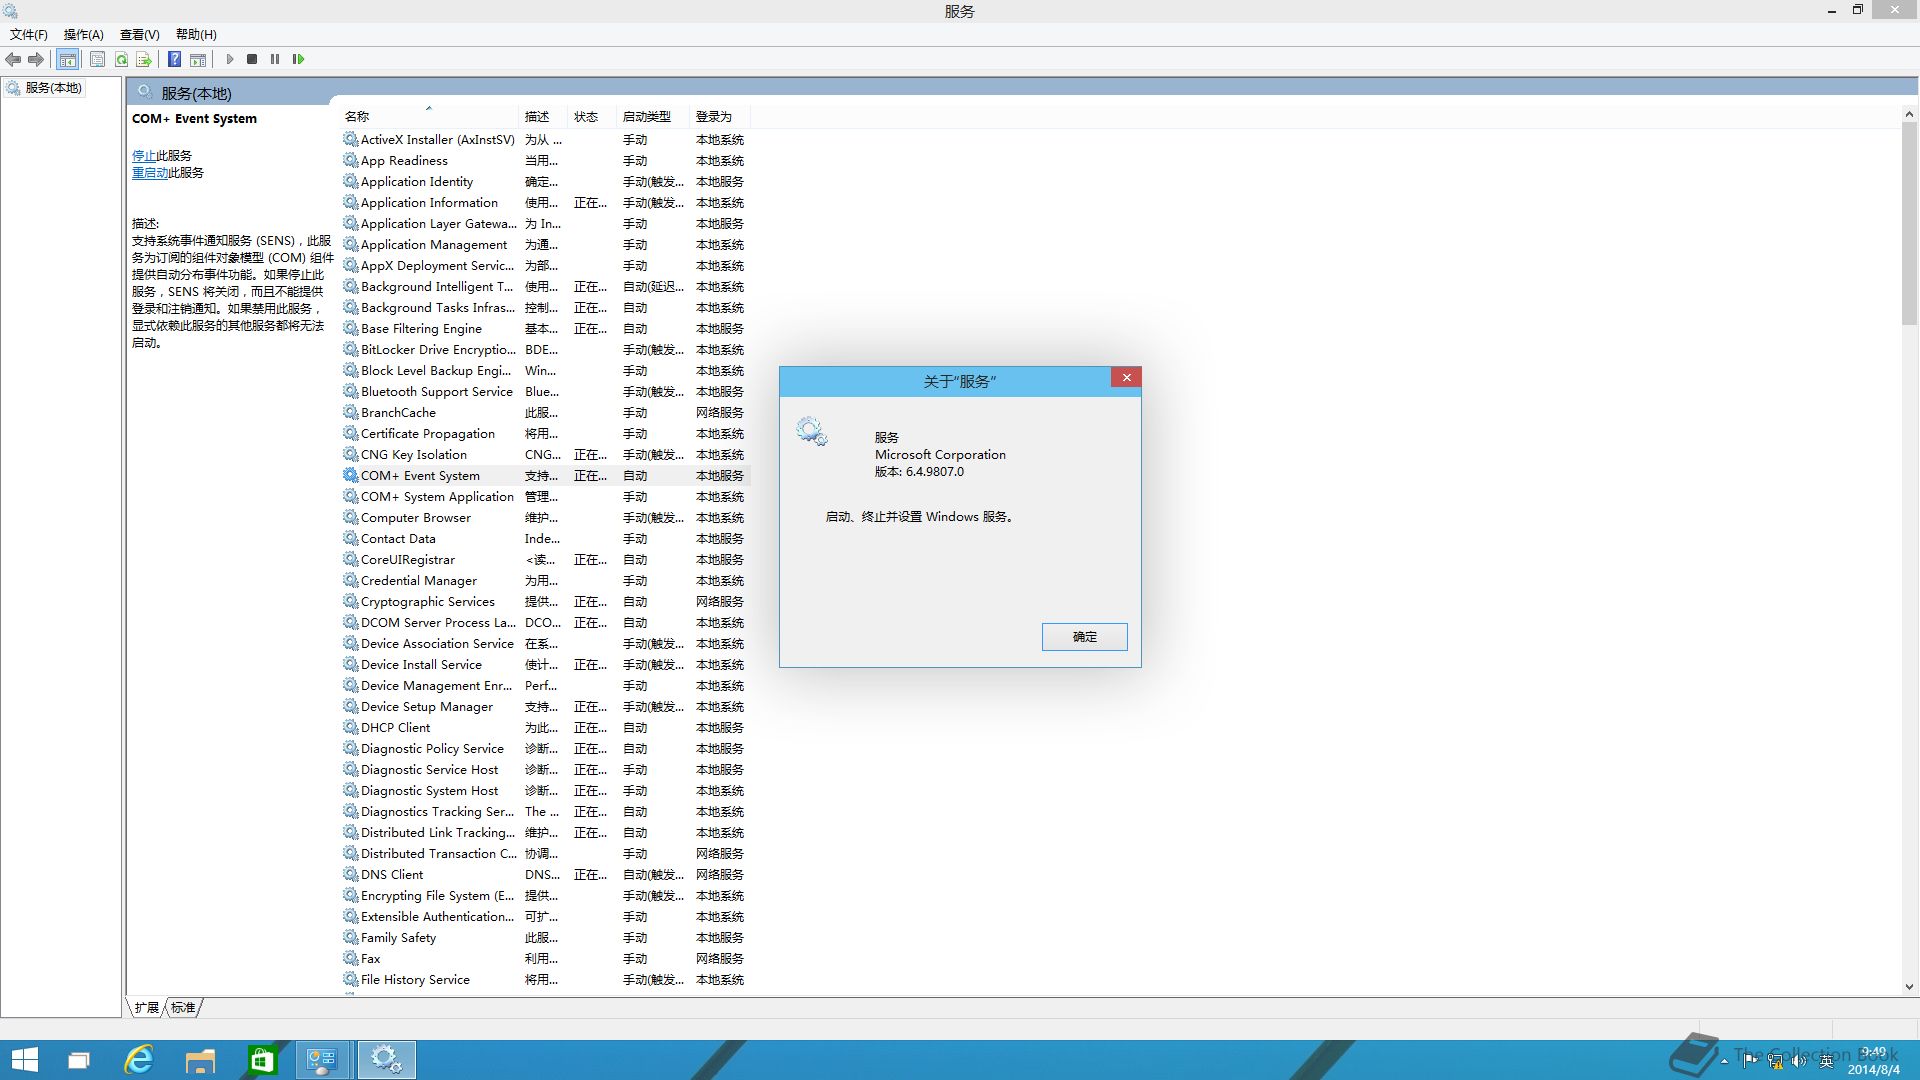
Task: Confirm the About dialog with 确定 button
Action: click(1085, 636)
